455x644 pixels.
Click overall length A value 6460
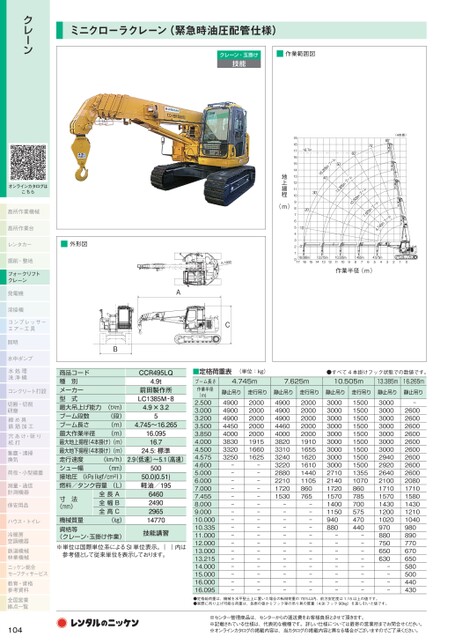tap(156, 494)
